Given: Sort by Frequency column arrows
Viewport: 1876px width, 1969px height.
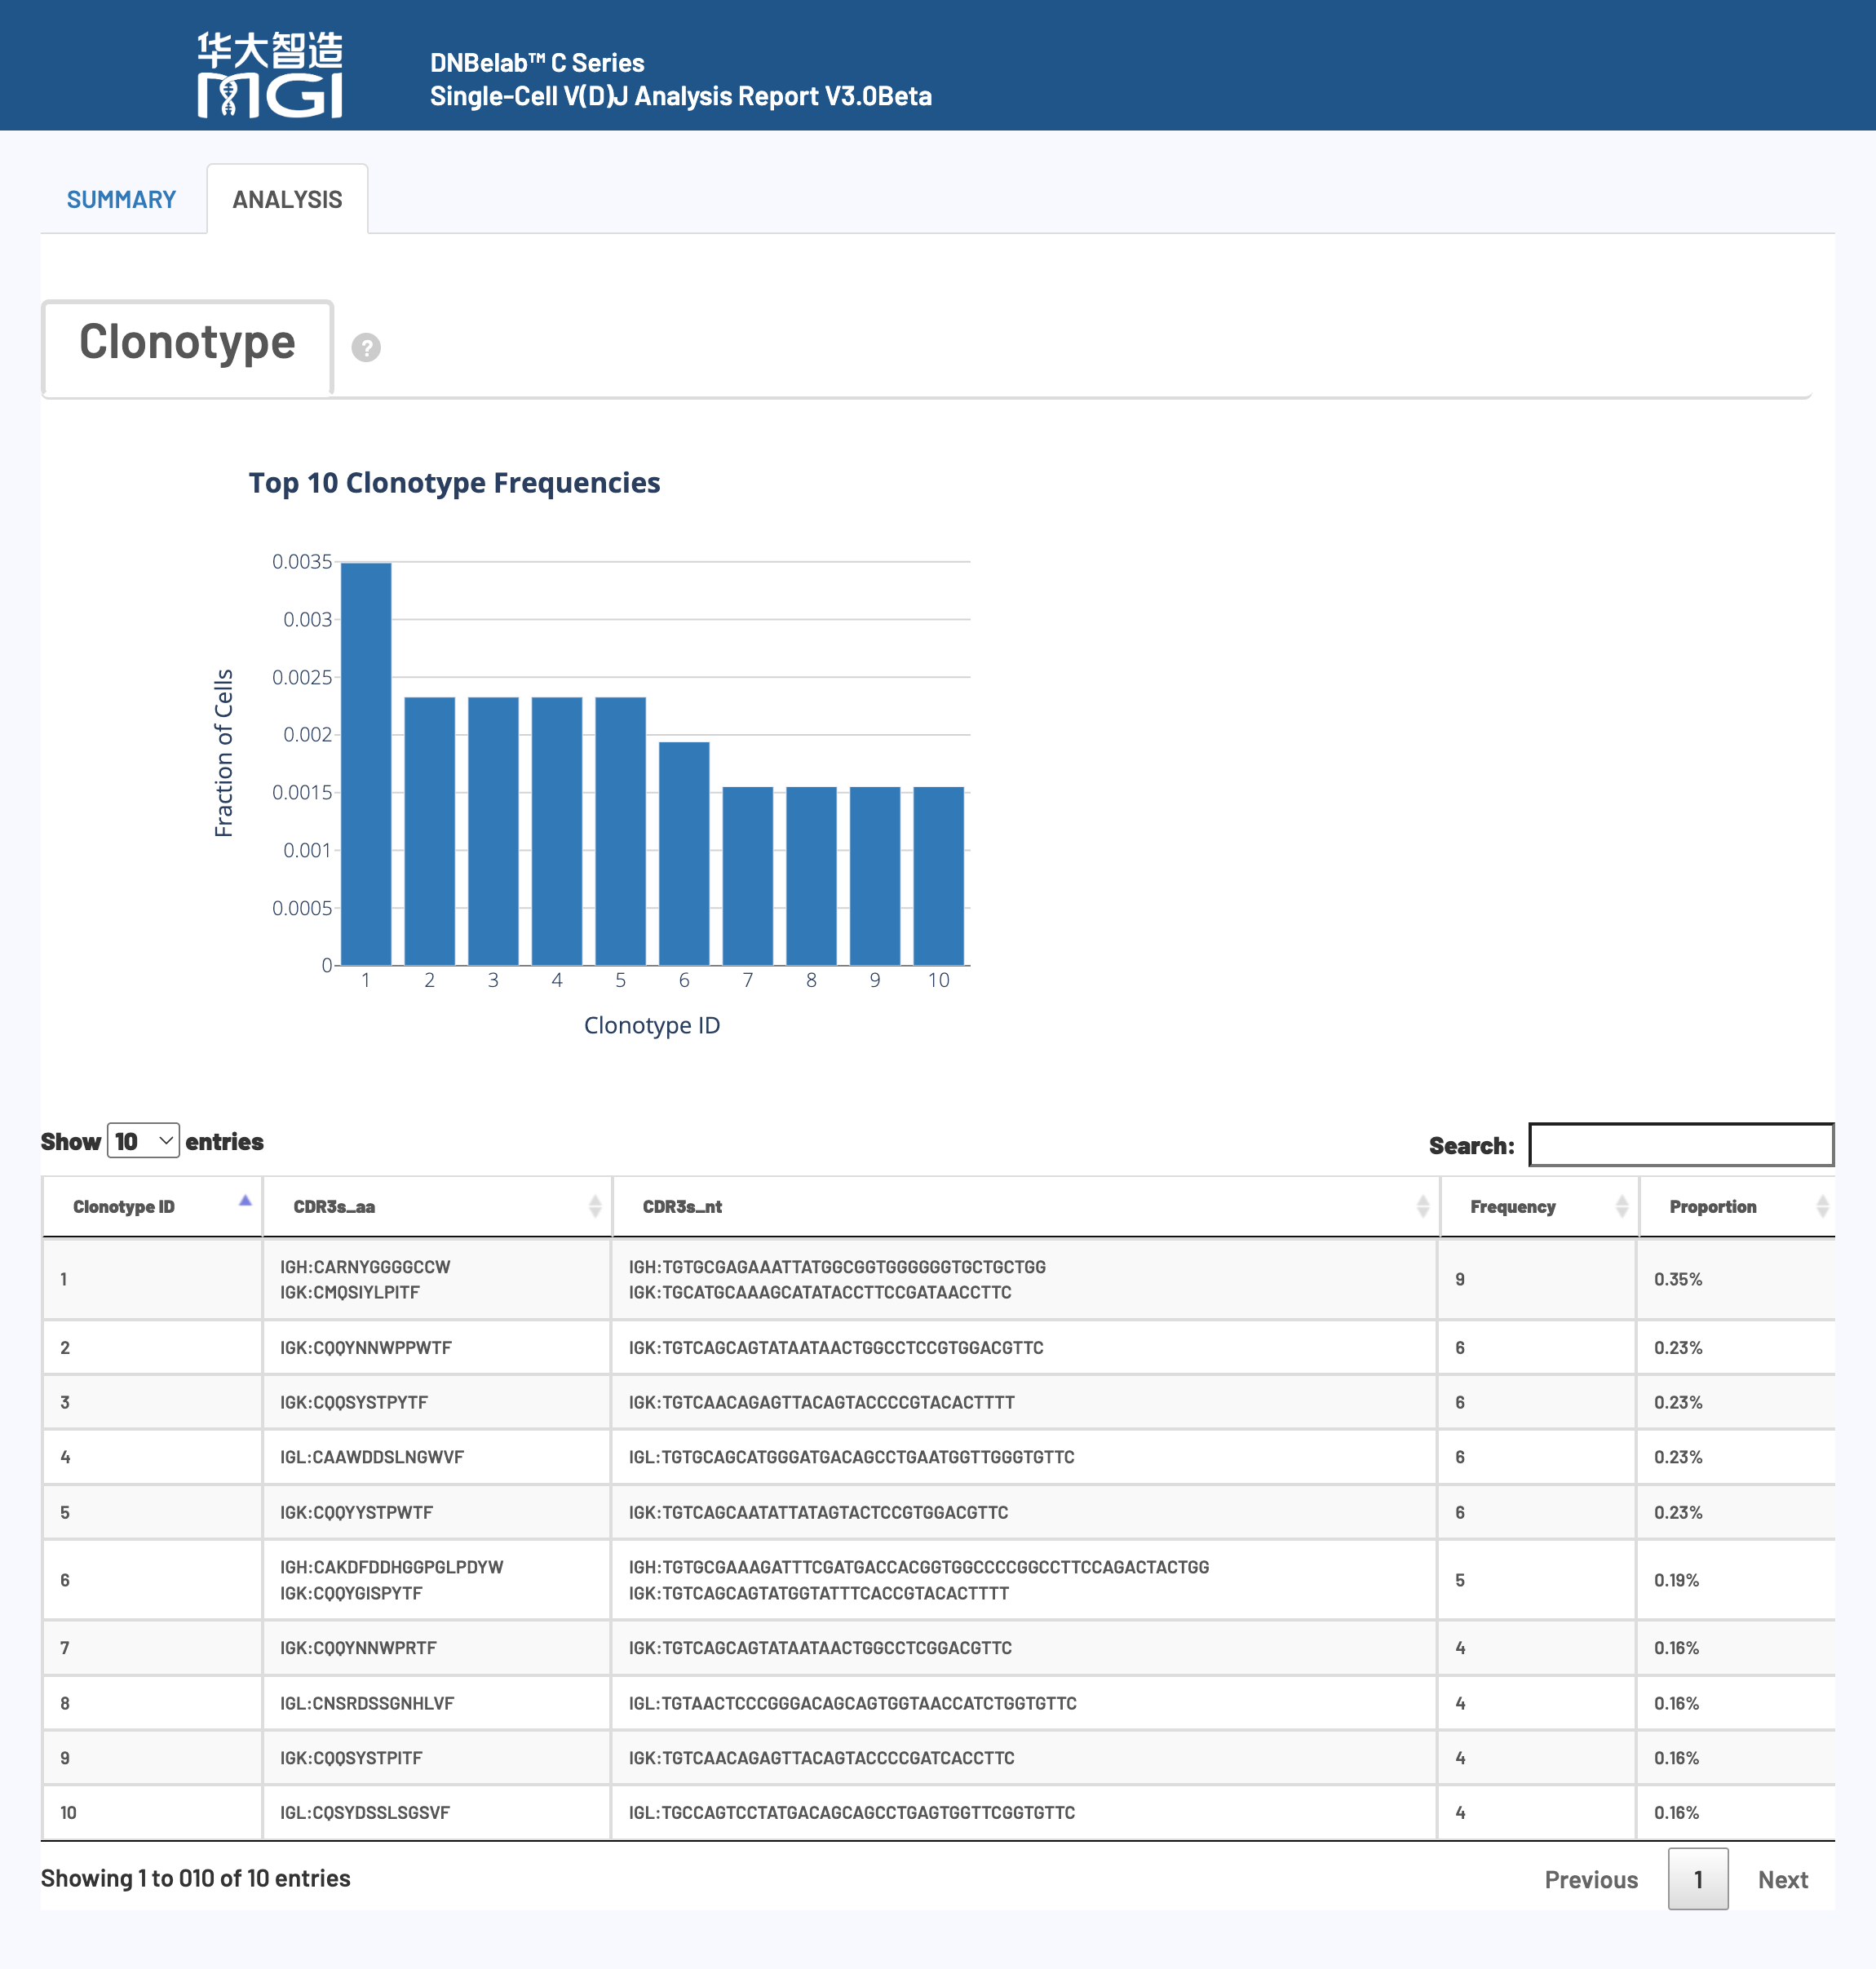Looking at the screenshot, I should click(x=1621, y=1206).
